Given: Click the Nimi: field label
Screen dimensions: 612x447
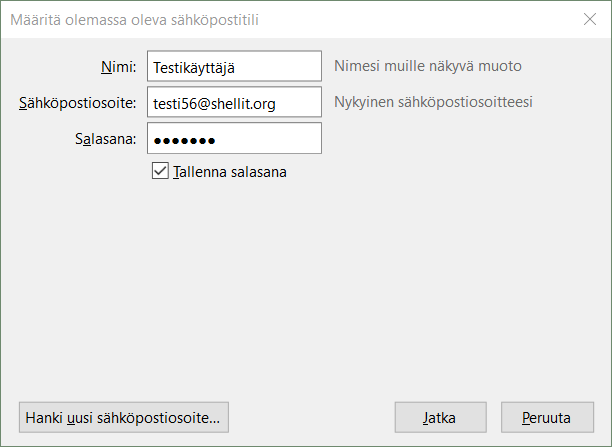Looking at the screenshot, I should coord(119,67).
